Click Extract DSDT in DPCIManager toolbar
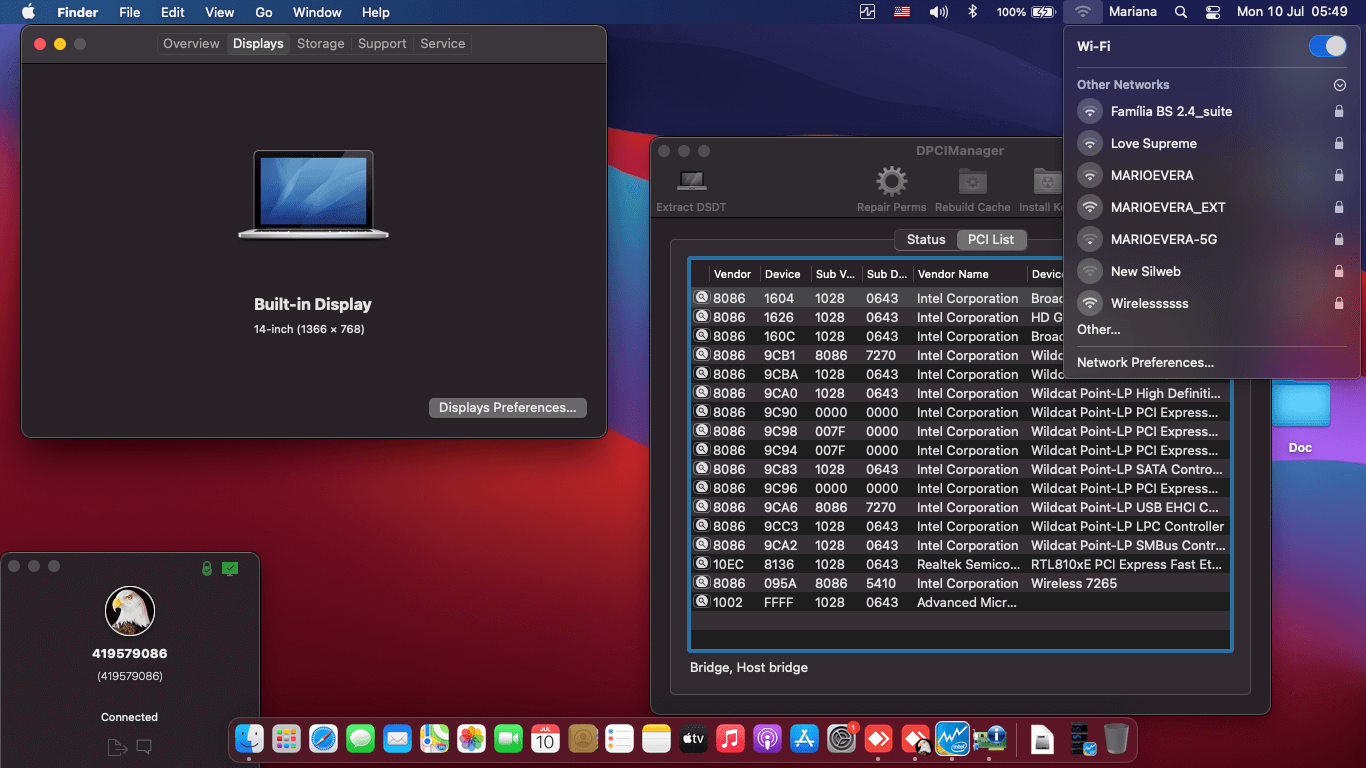 click(x=691, y=189)
